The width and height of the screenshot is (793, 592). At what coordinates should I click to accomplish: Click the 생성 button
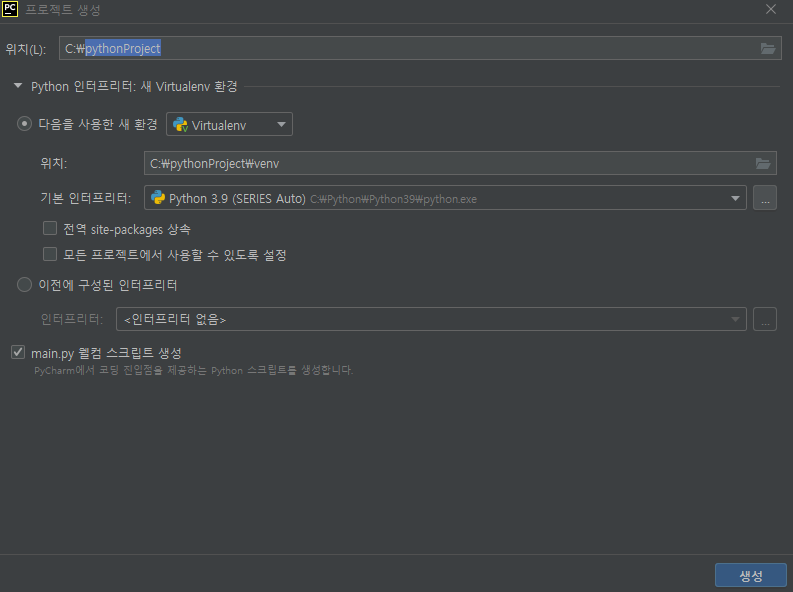point(751,575)
